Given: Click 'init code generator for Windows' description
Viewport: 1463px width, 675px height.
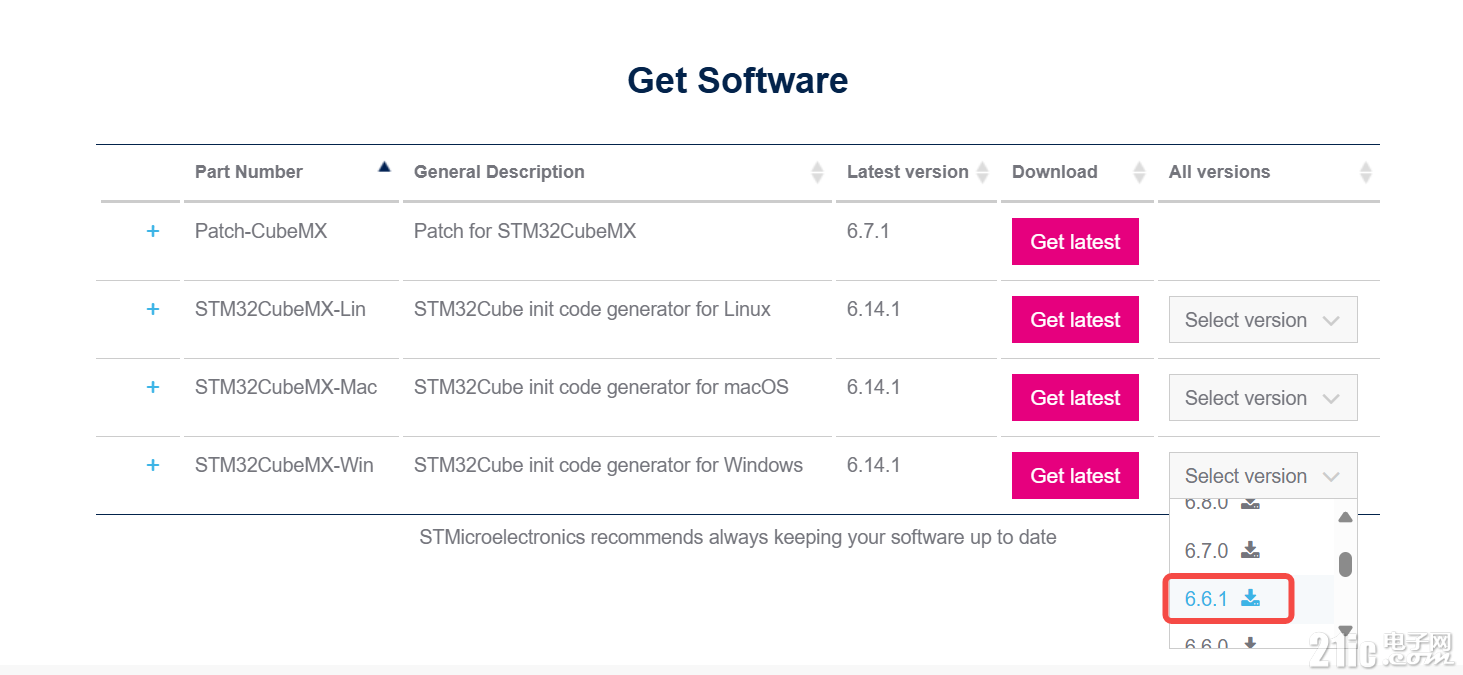Looking at the screenshot, I should (x=608, y=465).
